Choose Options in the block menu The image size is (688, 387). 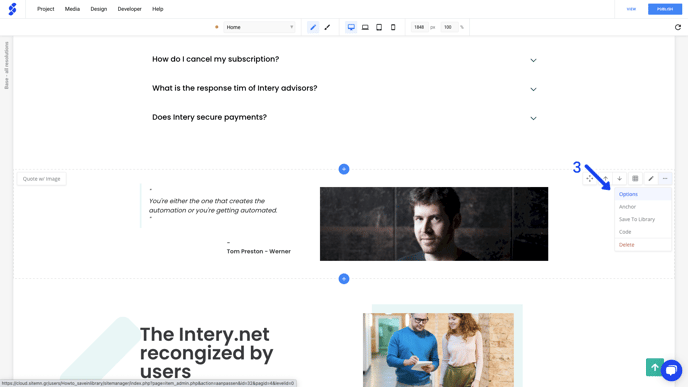[643, 194]
